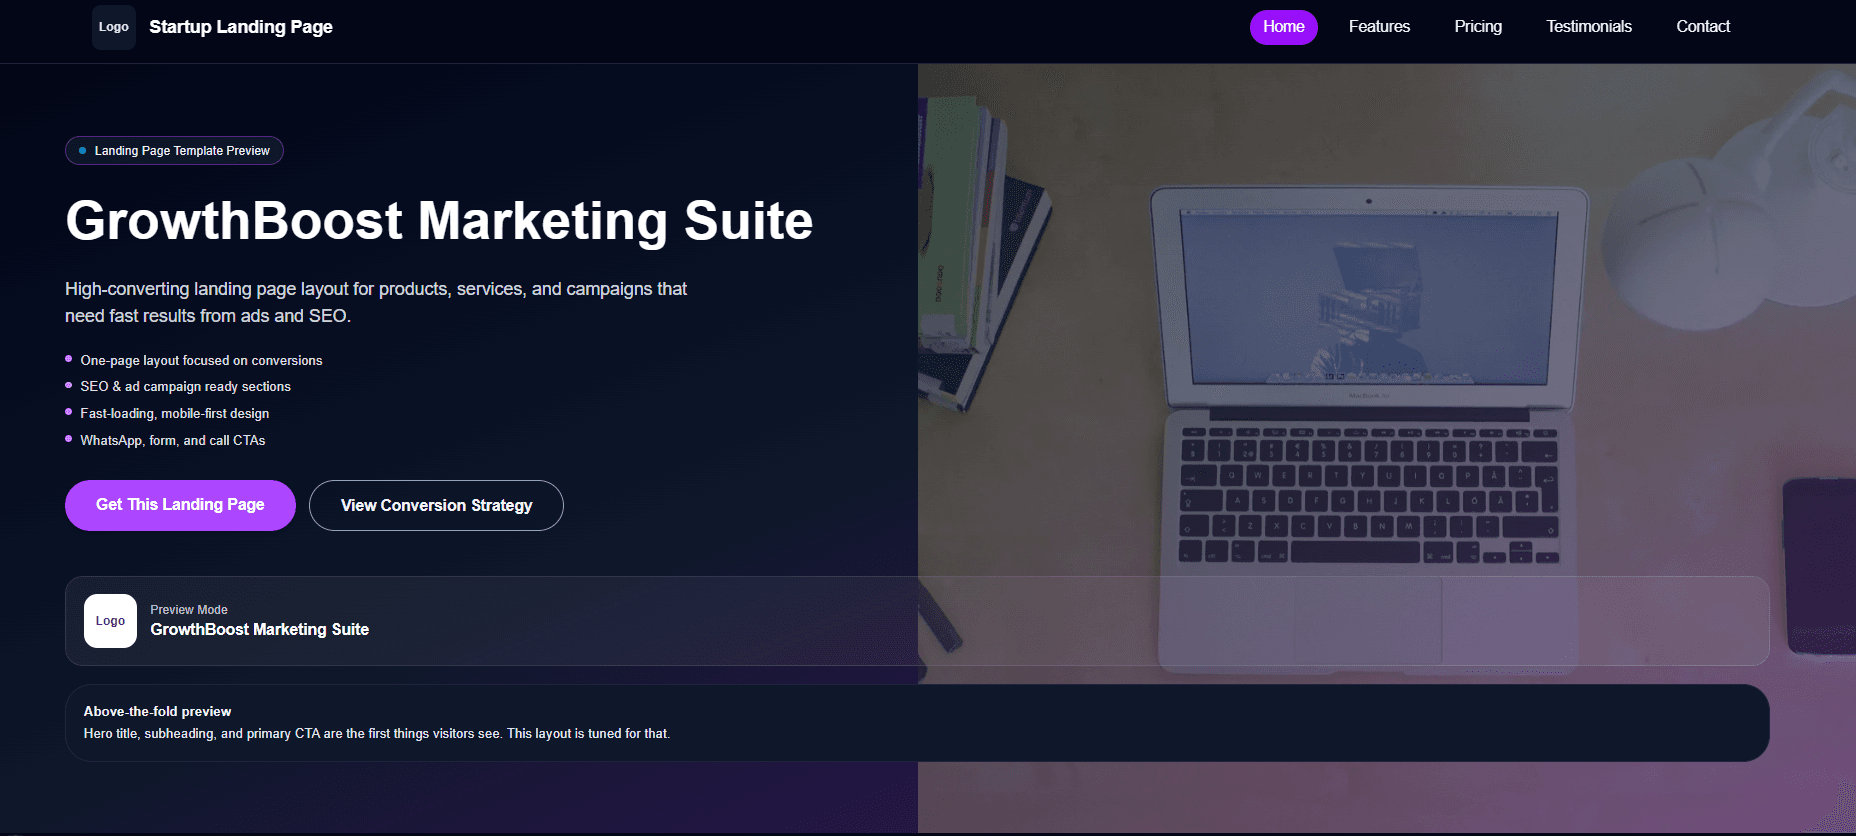Image resolution: width=1856 pixels, height=836 pixels.
Task: Click the Above-the-fold preview heading
Action: pyautogui.click(x=157, y=712)
